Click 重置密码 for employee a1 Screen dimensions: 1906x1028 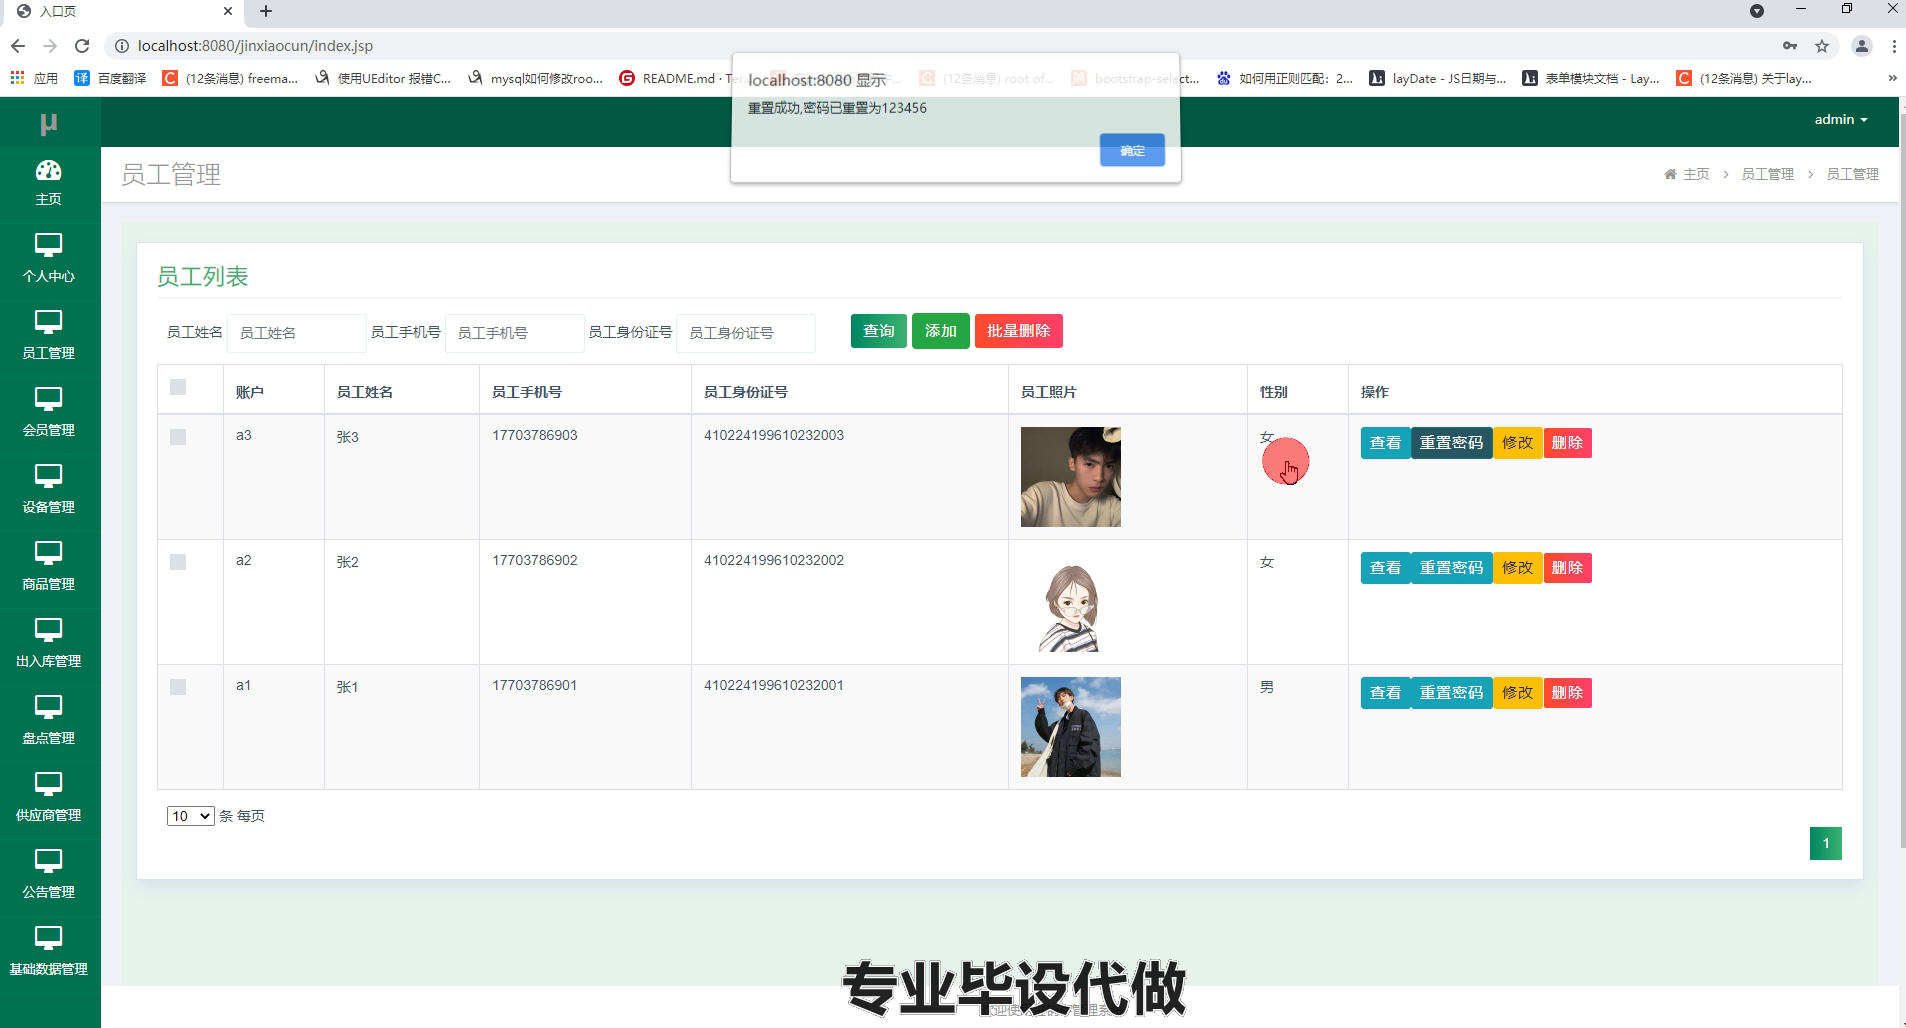click(x=1451, y=693)
